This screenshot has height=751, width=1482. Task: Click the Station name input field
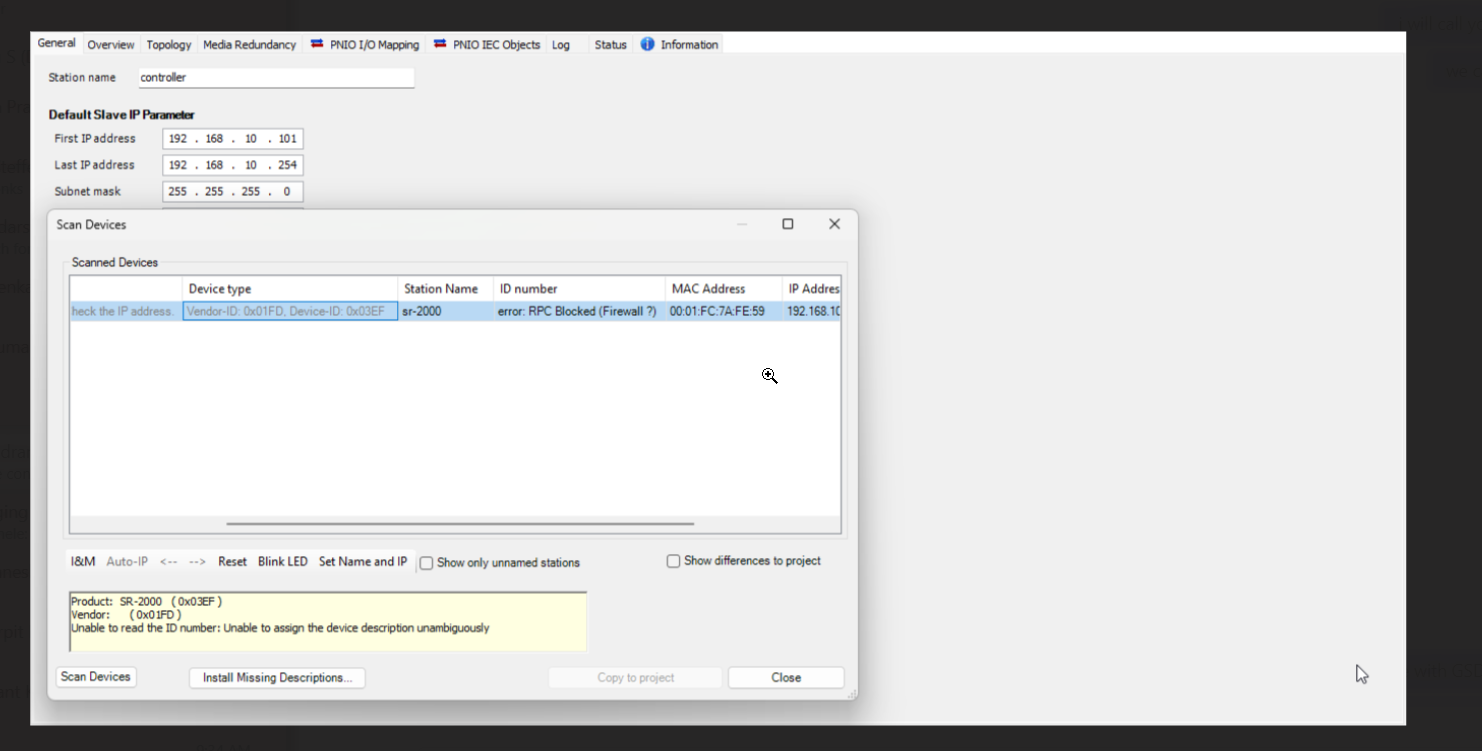pos(275,78)
